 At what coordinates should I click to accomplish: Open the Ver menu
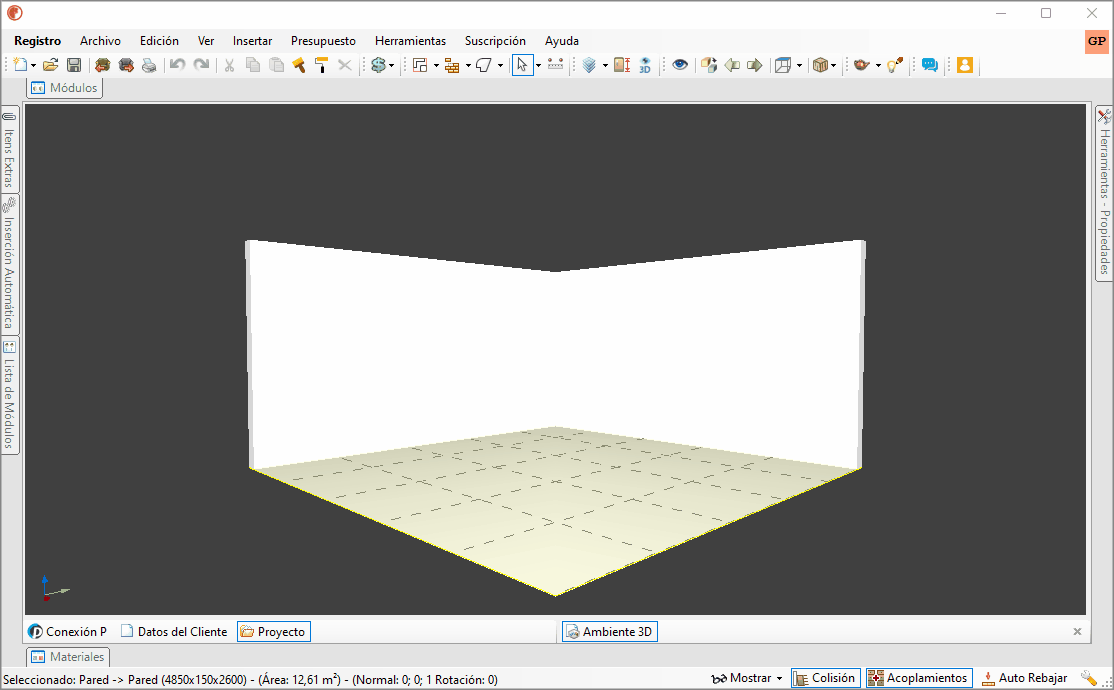pyautogui.click(x=206, y=41)
